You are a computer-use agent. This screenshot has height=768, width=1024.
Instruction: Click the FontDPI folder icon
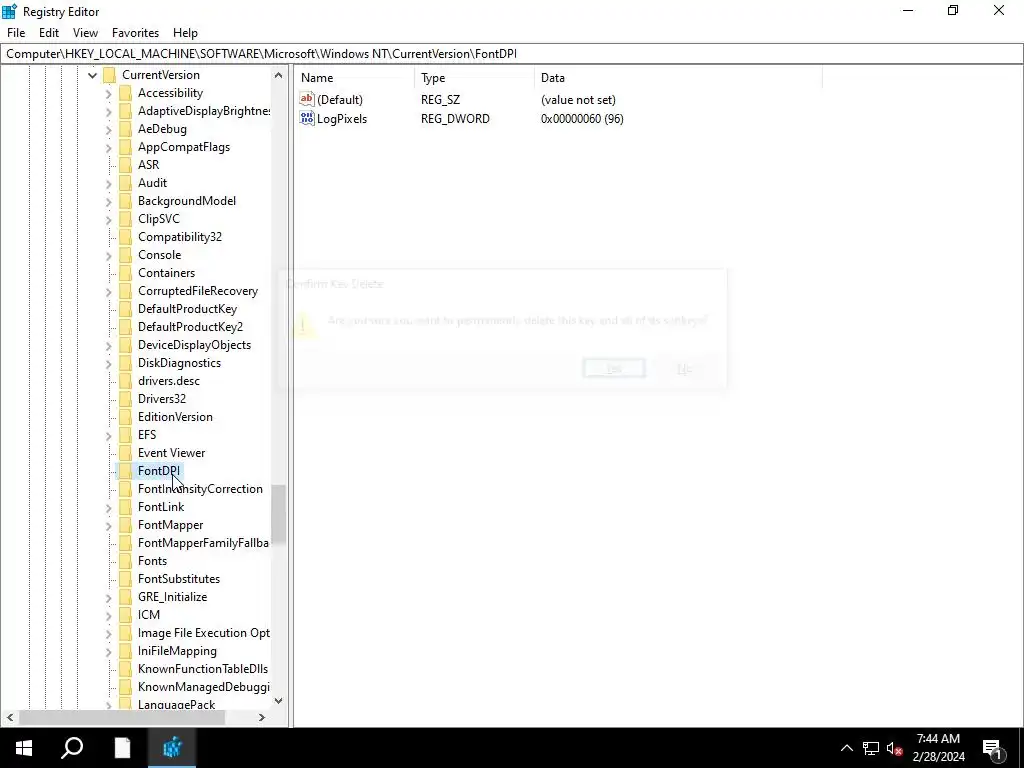point(125,471)
